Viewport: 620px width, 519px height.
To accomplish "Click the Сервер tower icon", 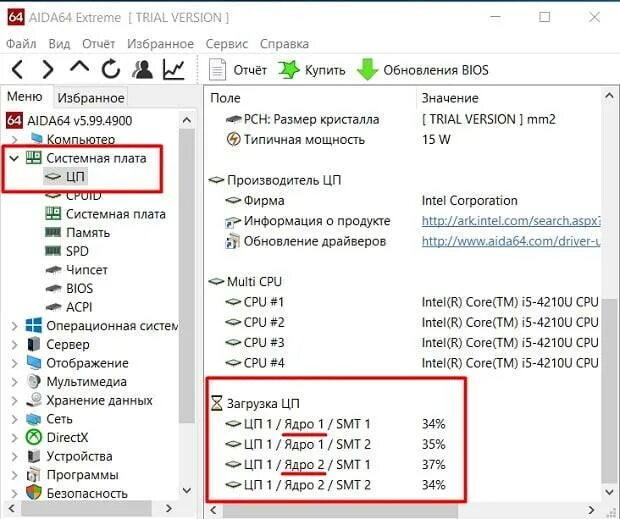I will [x=34, y=344].
